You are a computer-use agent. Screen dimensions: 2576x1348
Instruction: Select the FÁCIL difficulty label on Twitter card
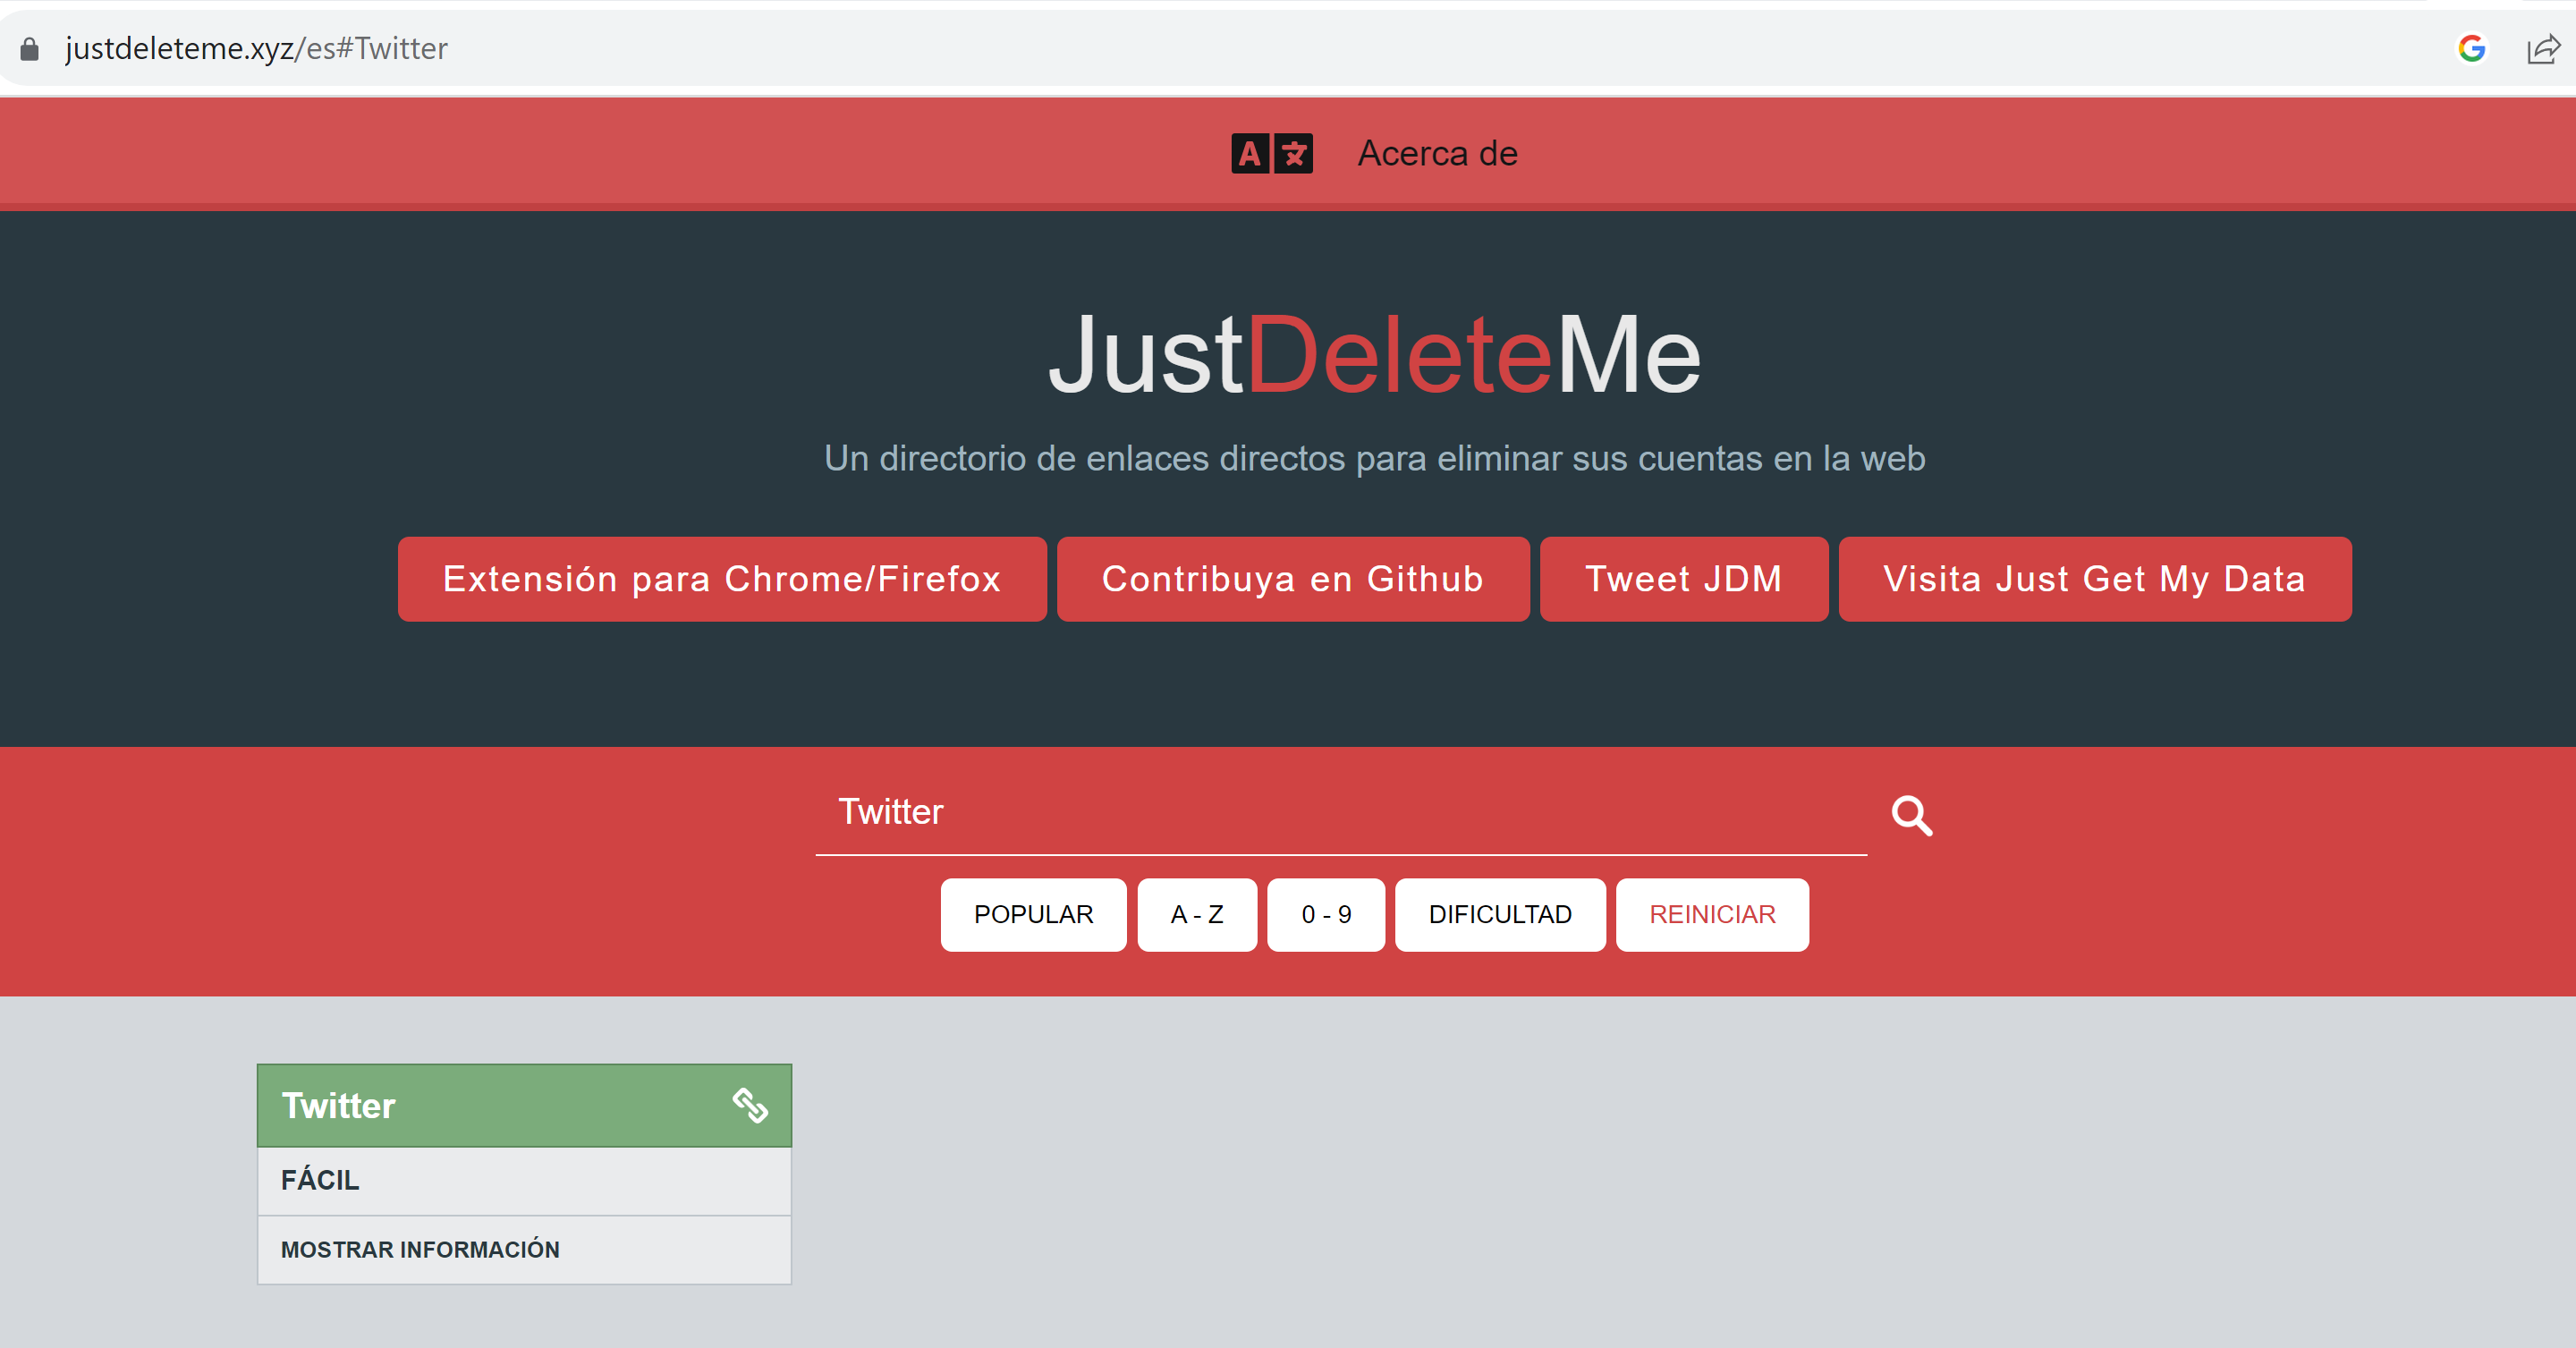point(320,1180)
